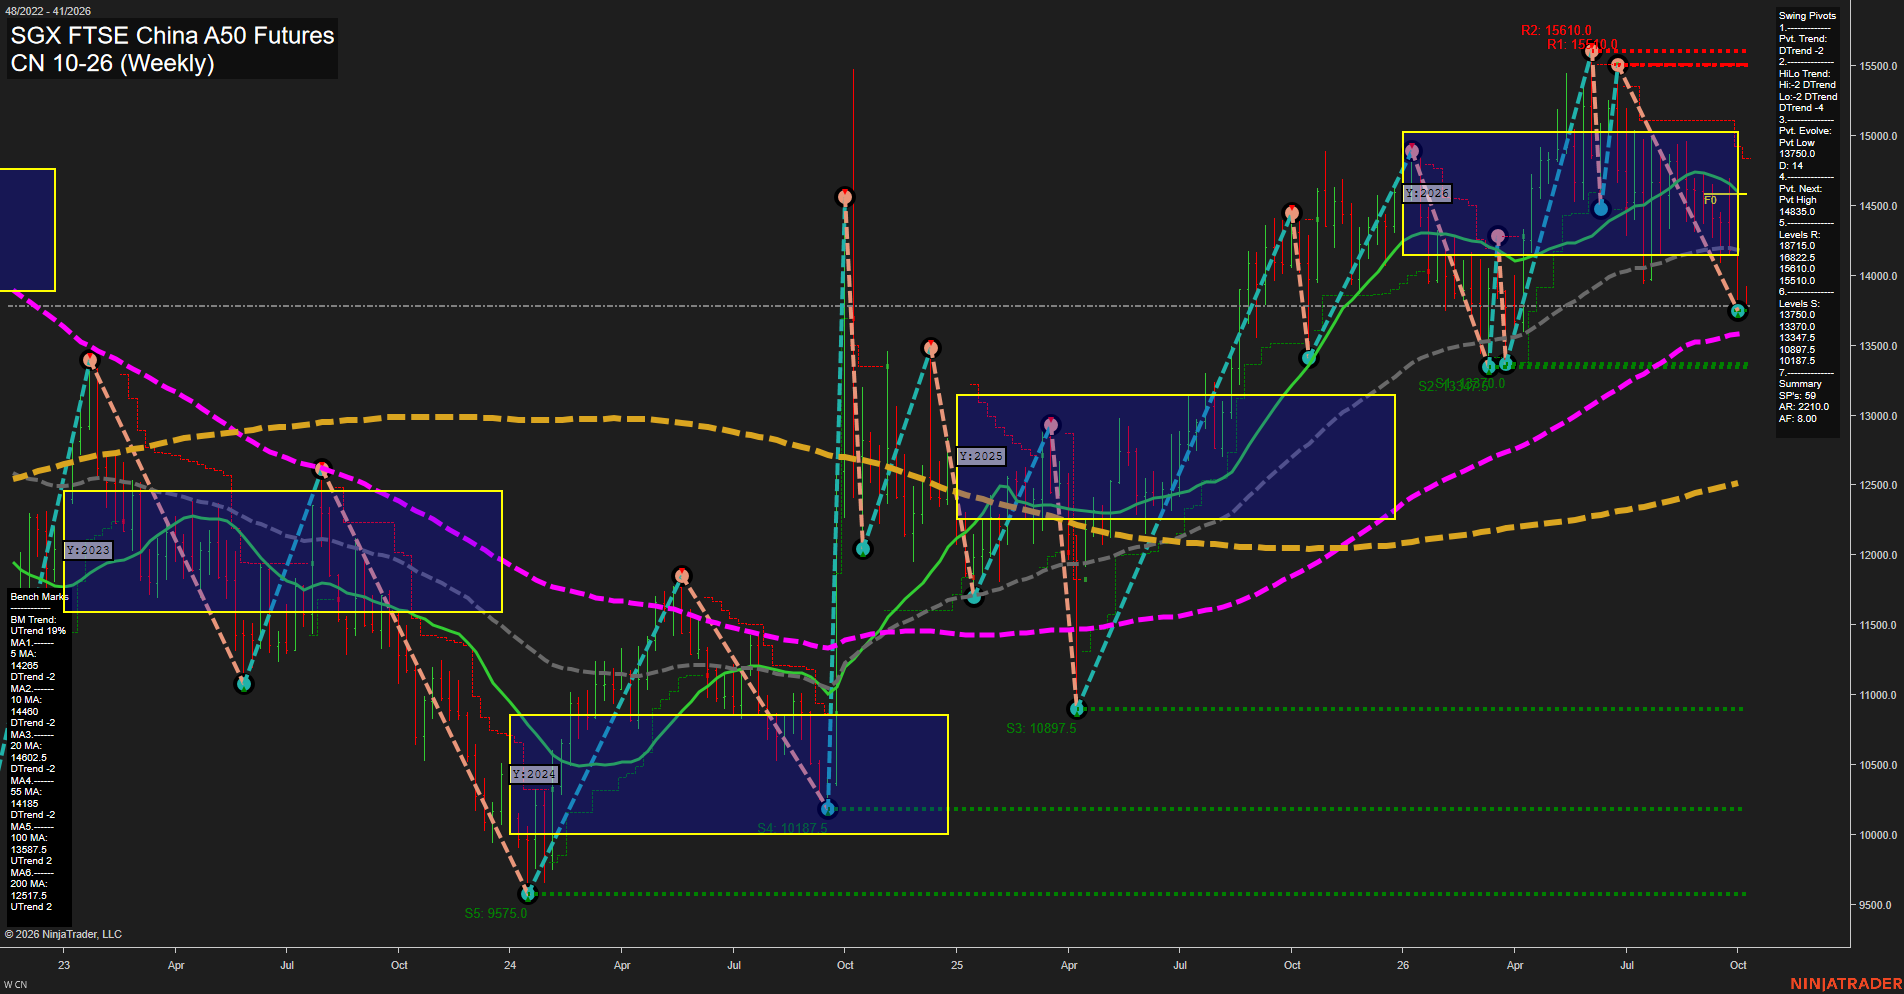Click the Y:2023 yearly box label
This screenshot has width=1904, height=994.
click(88, 550)
